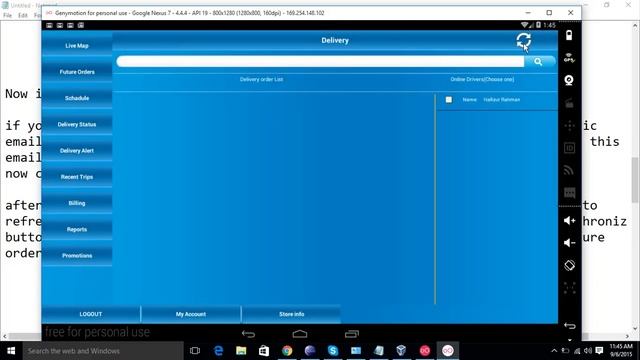Click Genymotion volume up icon
Image resolution: width=640 pixels, height=360 pixels.
(x=569, y=221)
